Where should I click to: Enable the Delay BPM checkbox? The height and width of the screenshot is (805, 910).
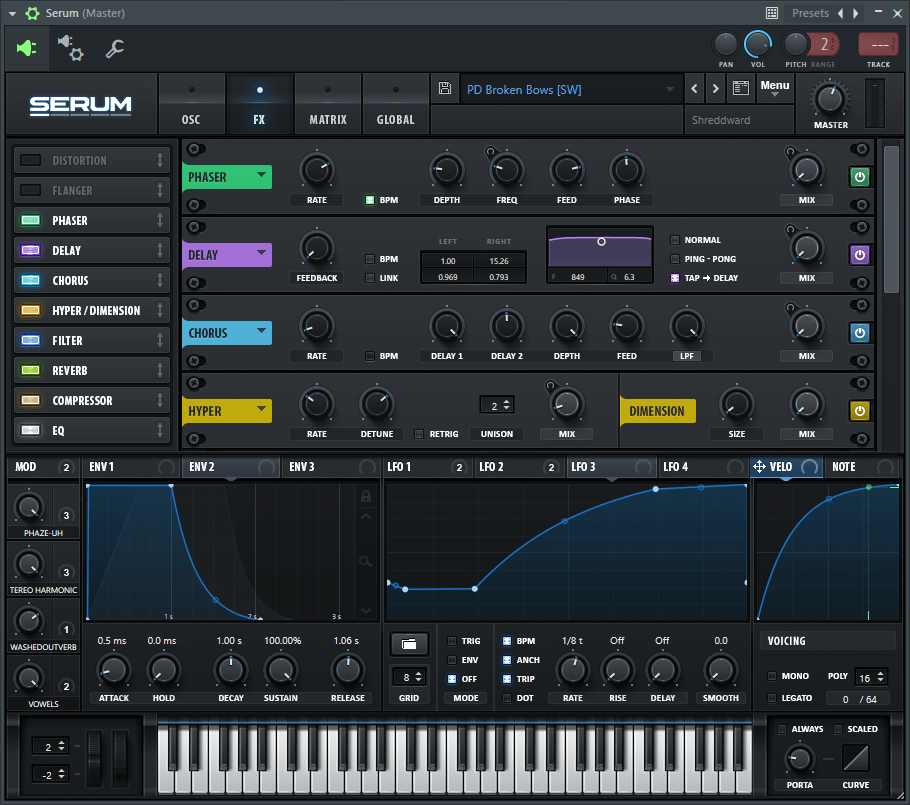coord(370,259)
